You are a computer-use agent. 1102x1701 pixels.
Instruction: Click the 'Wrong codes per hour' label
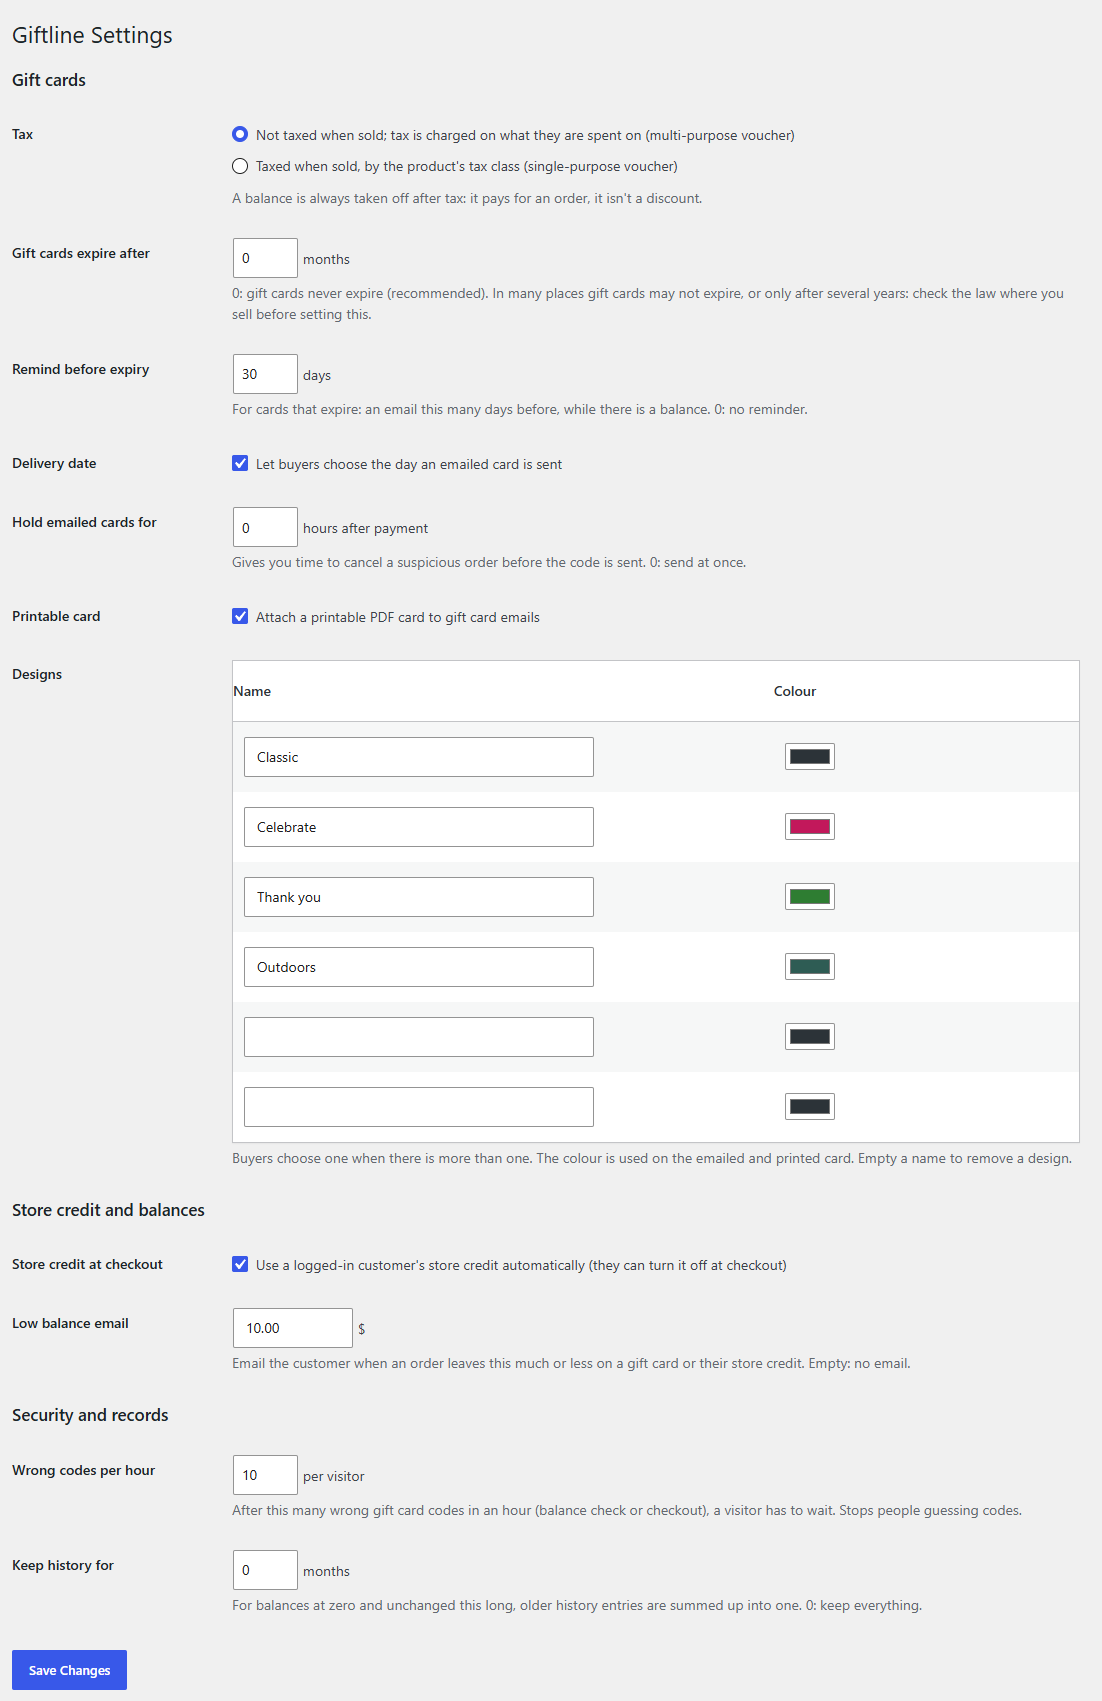84,1470
